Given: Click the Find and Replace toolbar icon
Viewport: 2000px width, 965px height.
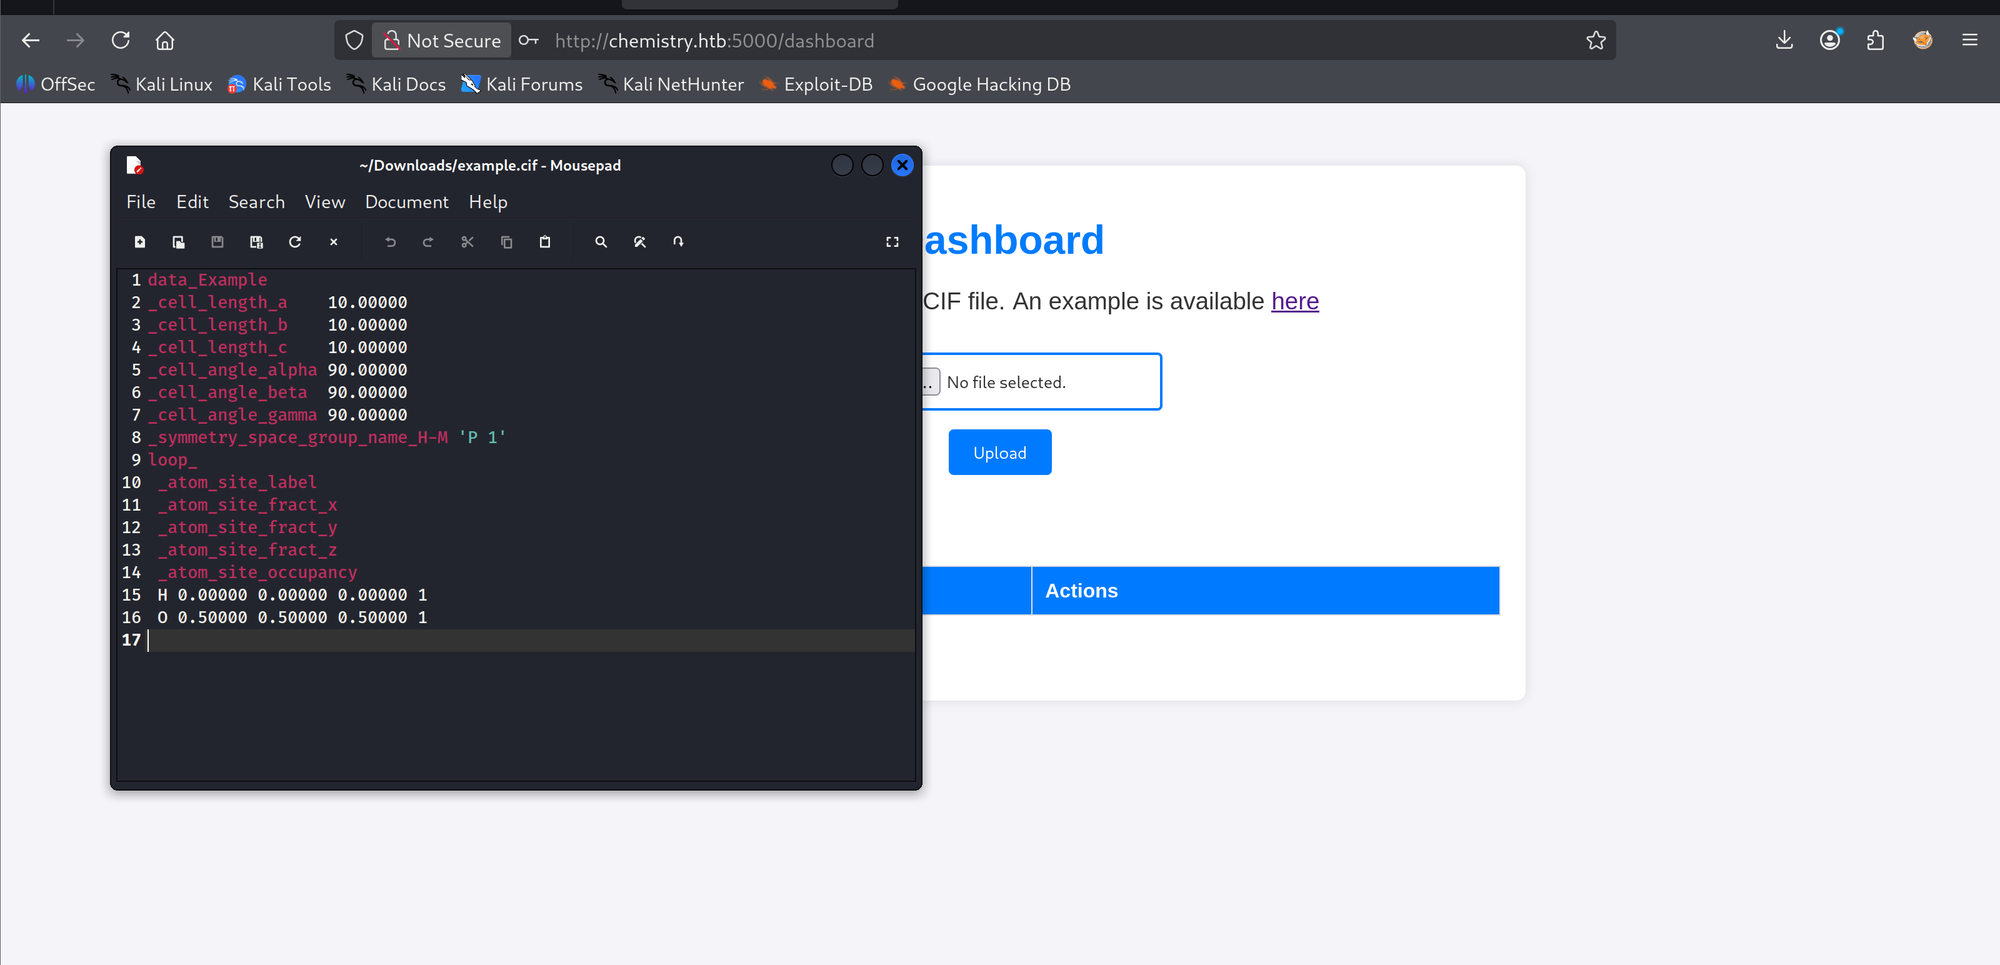Looking at the screenshot, I should click(x=640, y=242).
